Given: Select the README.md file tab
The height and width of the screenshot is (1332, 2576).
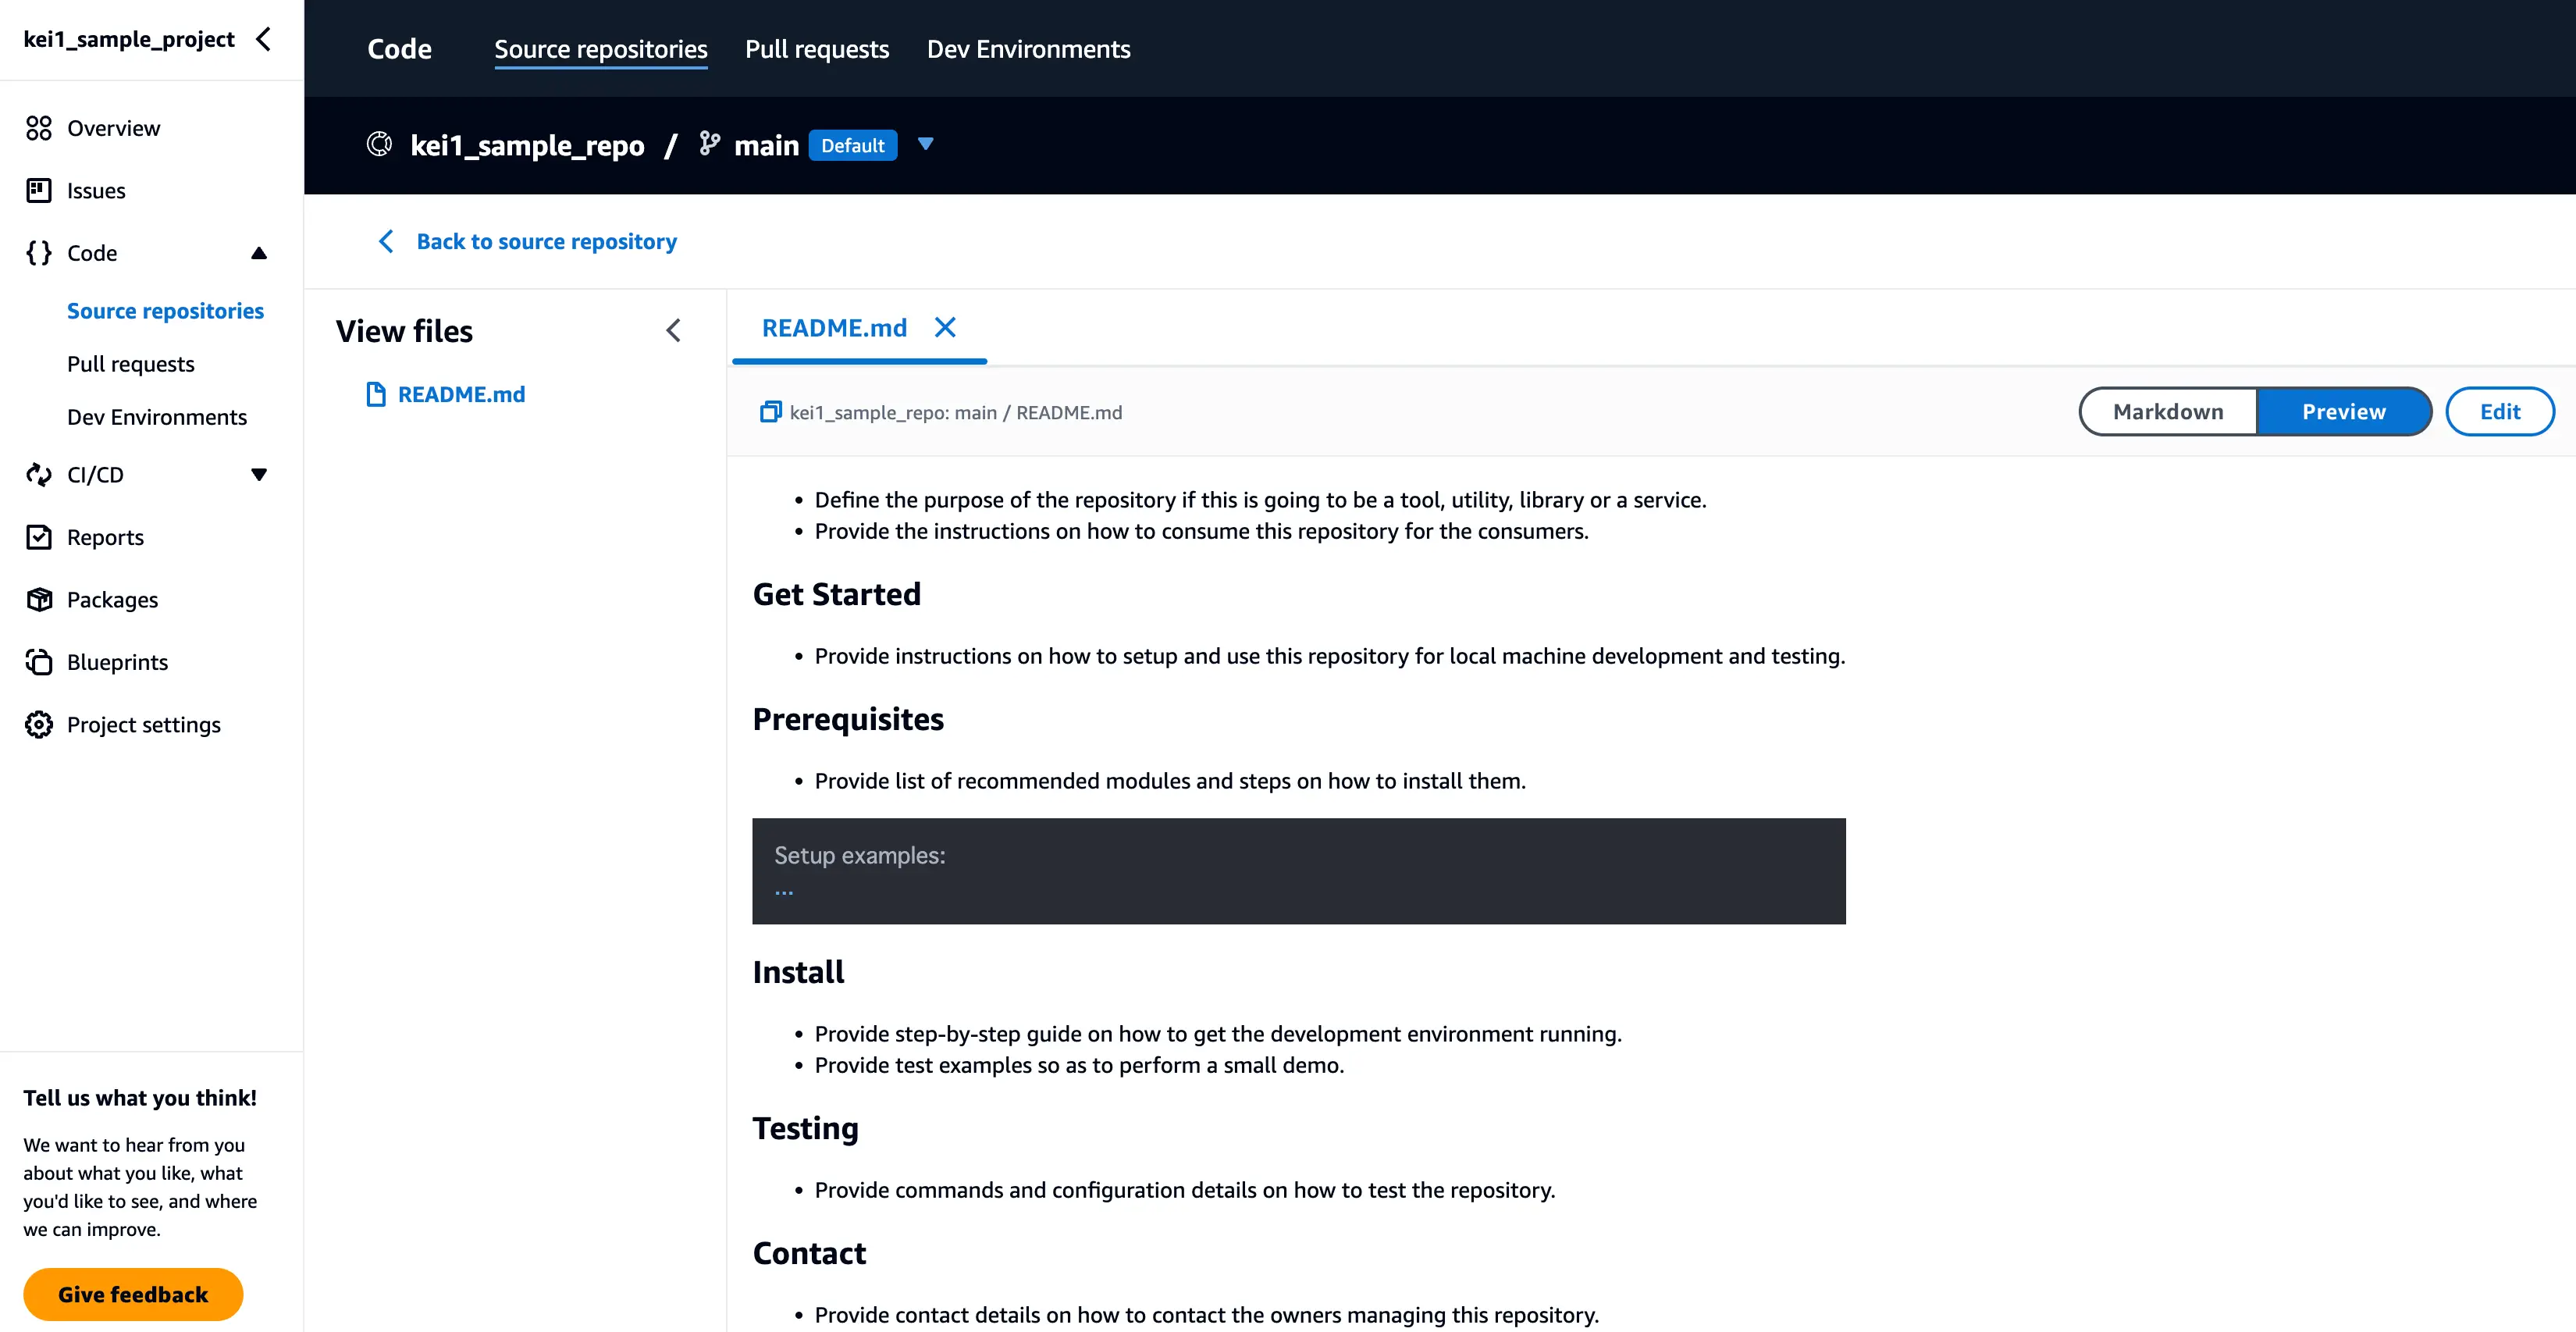Looking at the screenshot, I should [834, 328].
